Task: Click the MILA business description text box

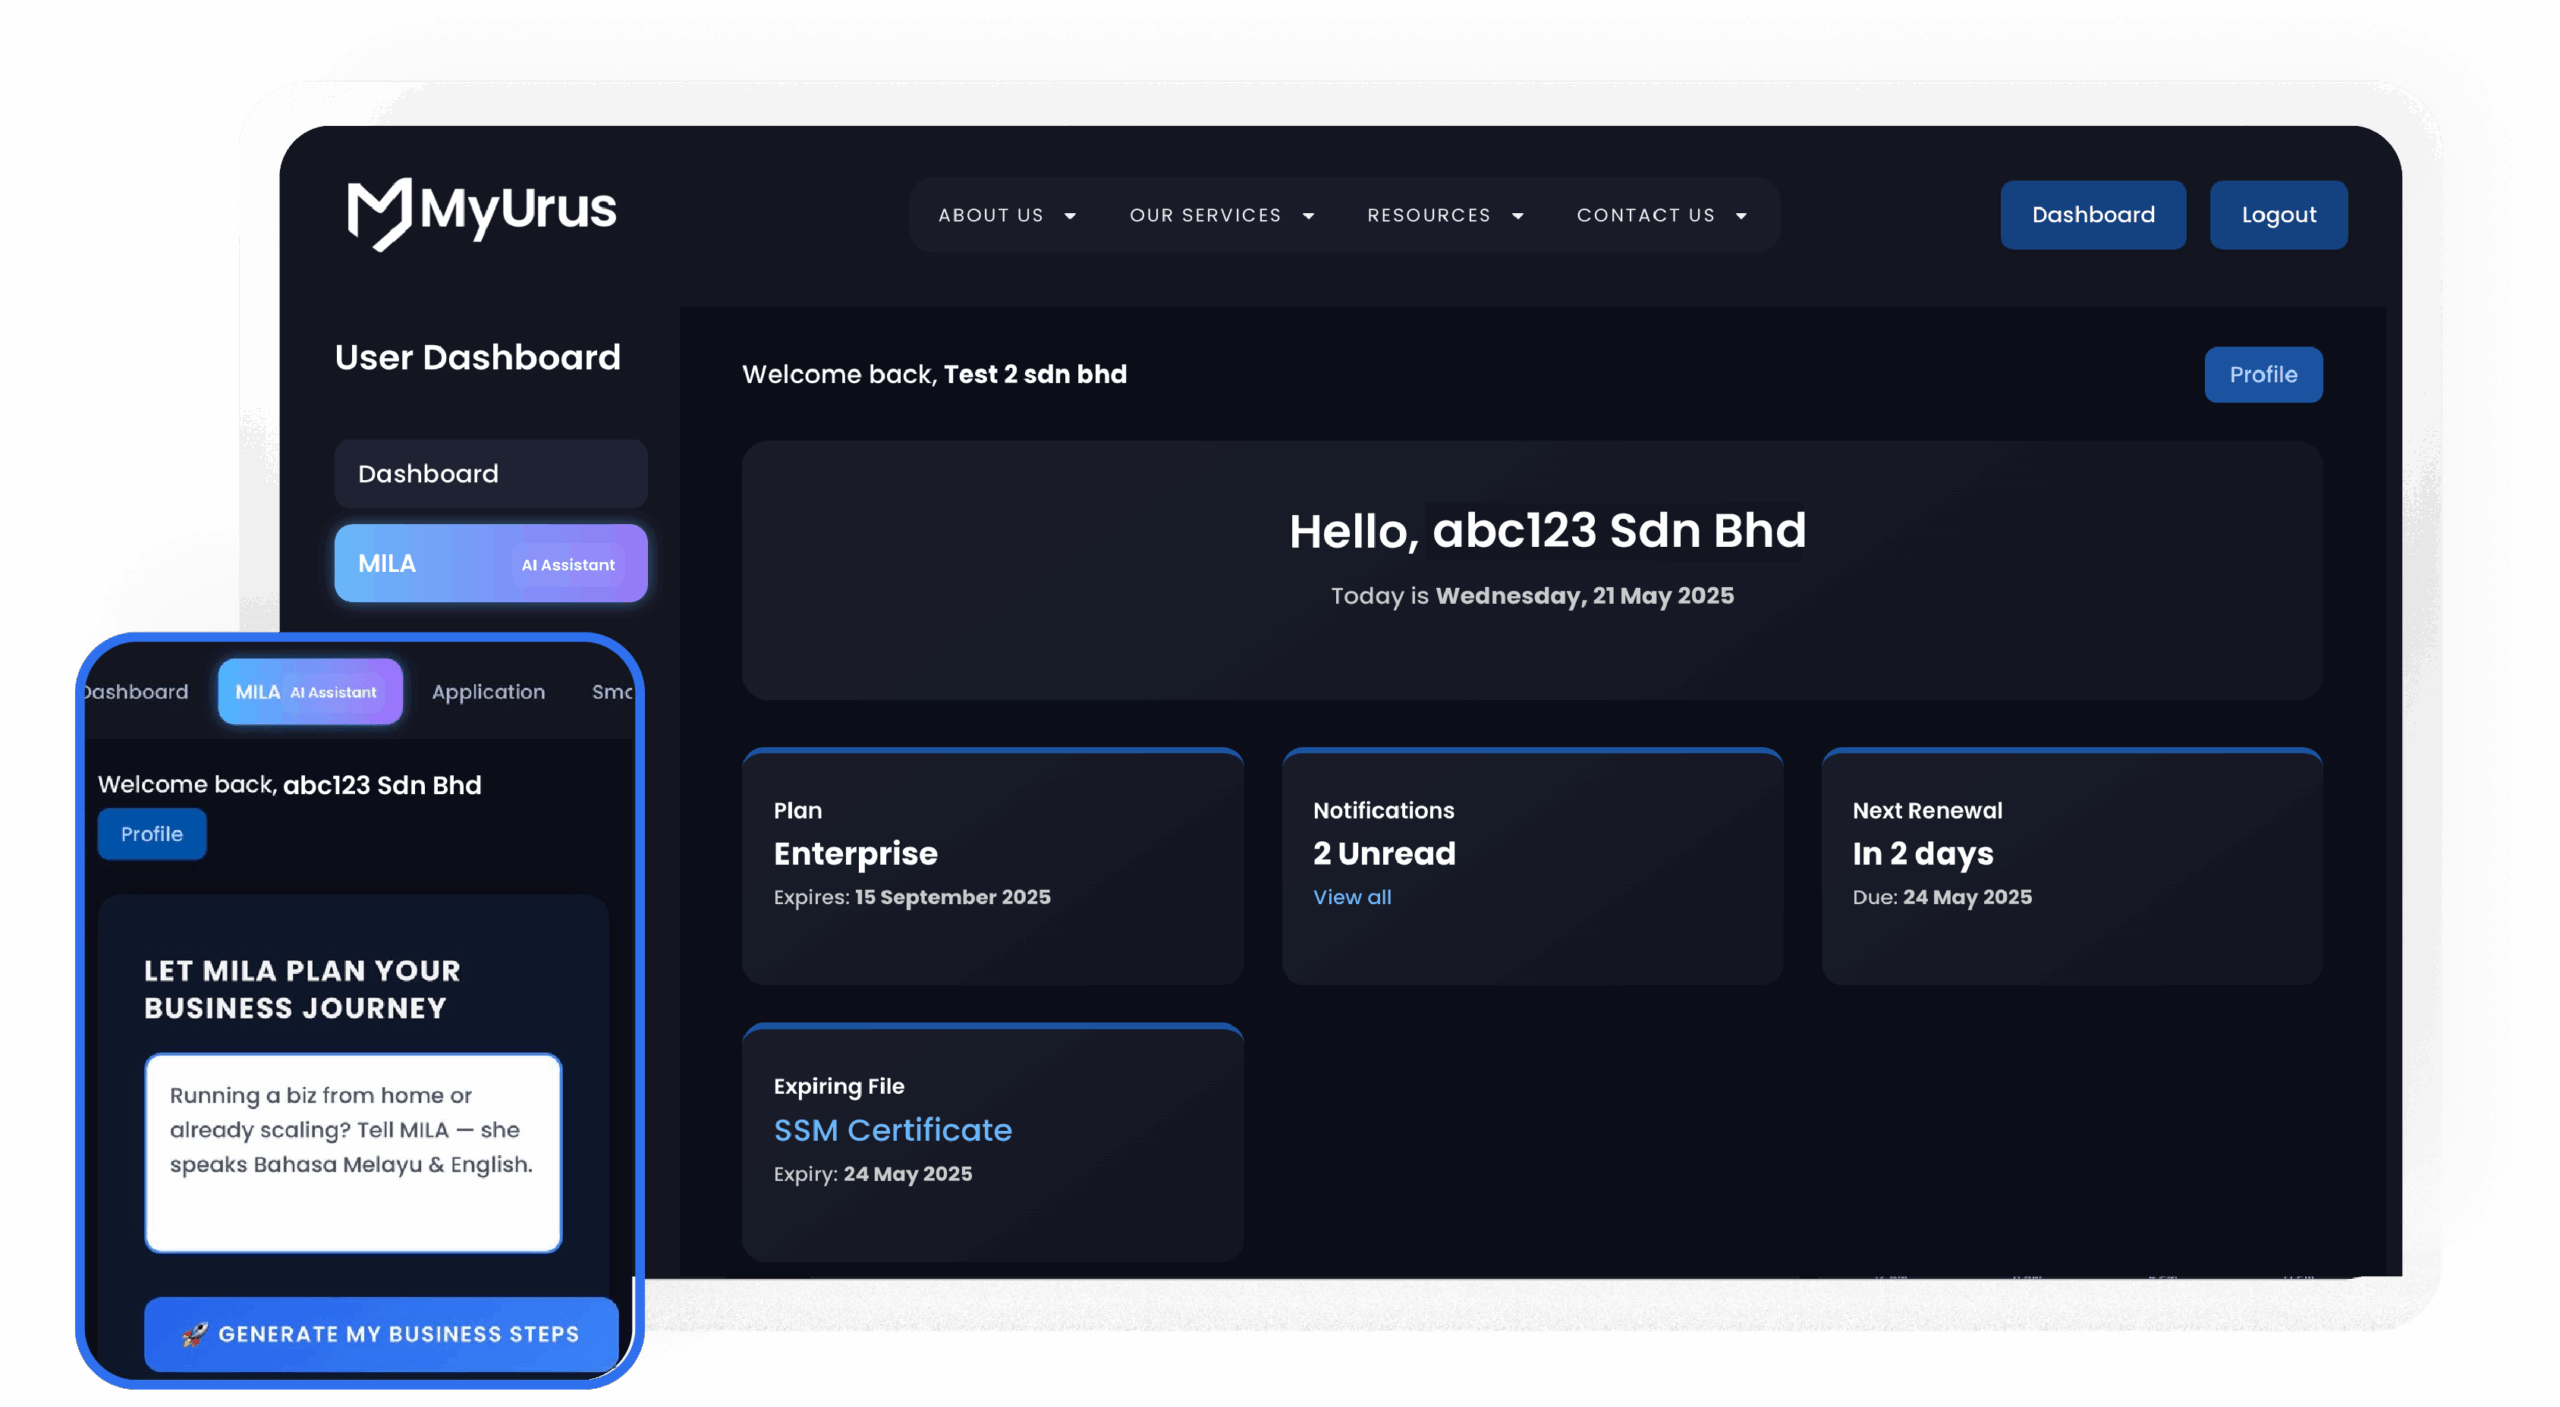Action: [x=353, y=1152]
